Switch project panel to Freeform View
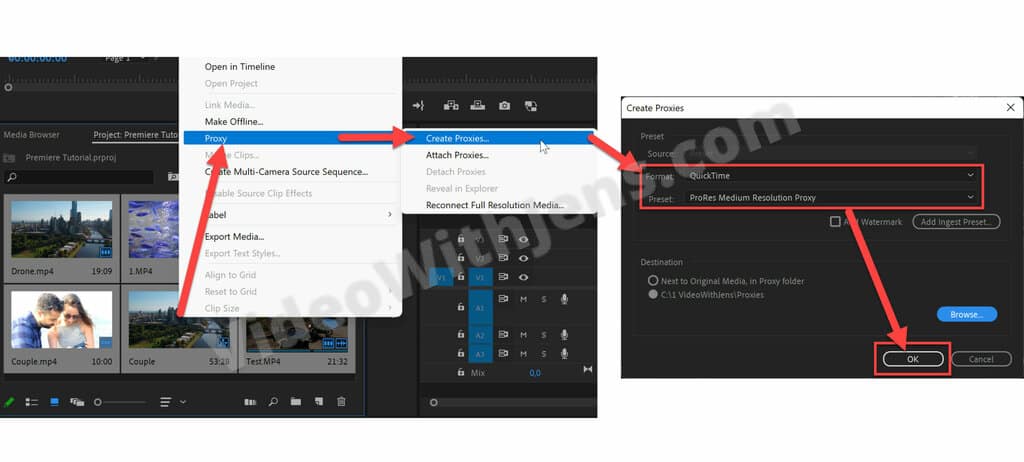This screenshot has height=462, width=1024. pyautogui.click(x=77, y=402)
